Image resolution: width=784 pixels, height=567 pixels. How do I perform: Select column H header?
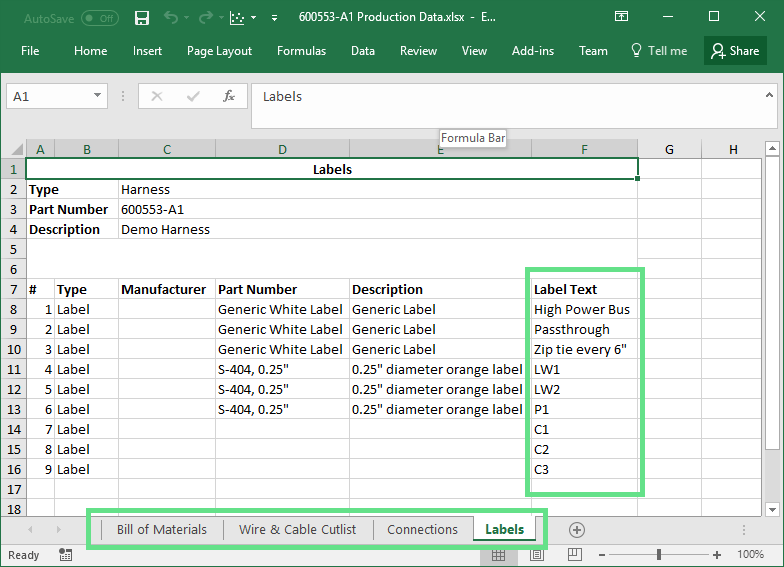pos(733,150)
